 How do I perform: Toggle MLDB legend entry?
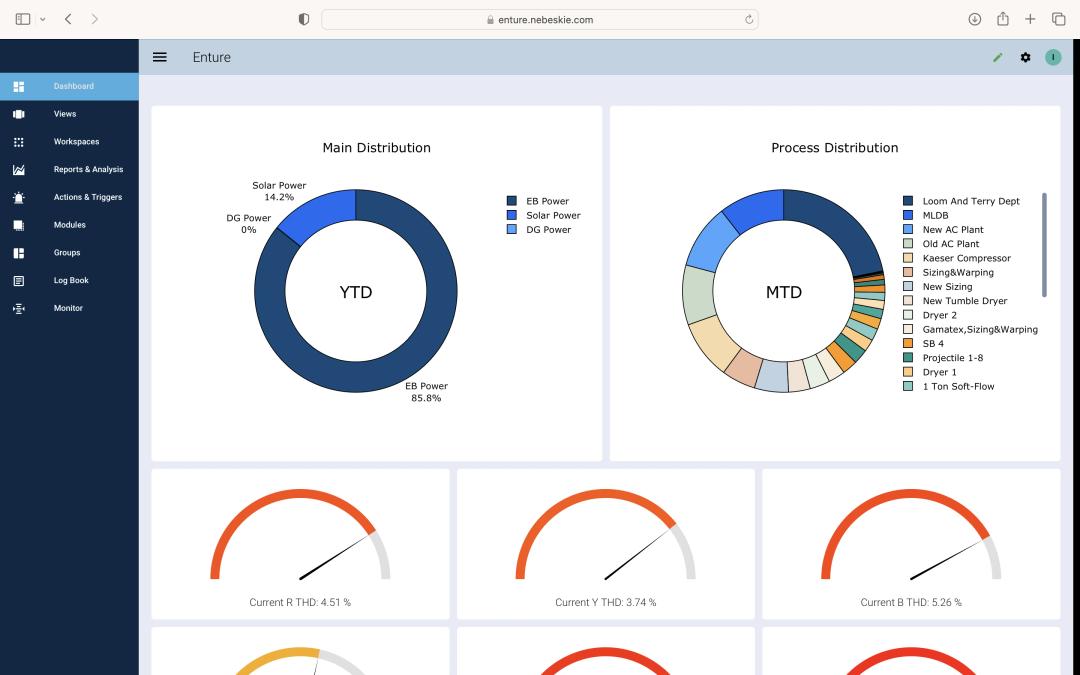coord(926,216)
